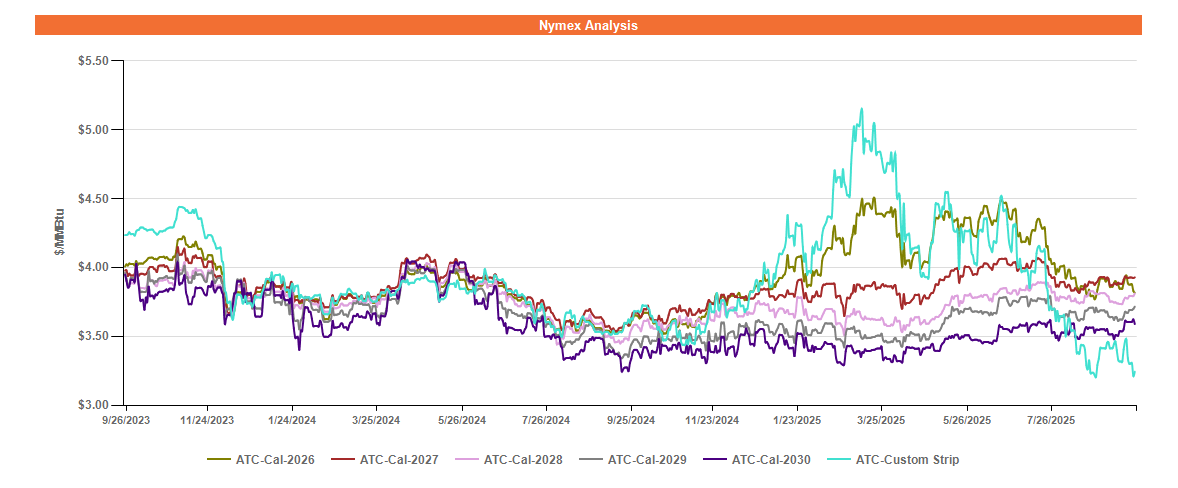Click the dark red ATC-Cal-2027 legend marker
1178x488 pixels.
click(343, 460)
